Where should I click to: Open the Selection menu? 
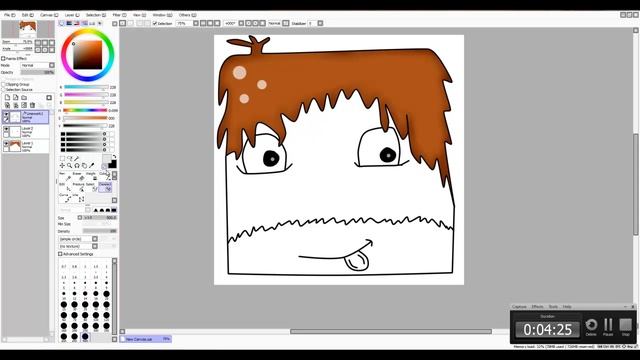pyautogui.click(x=96, y=15)
